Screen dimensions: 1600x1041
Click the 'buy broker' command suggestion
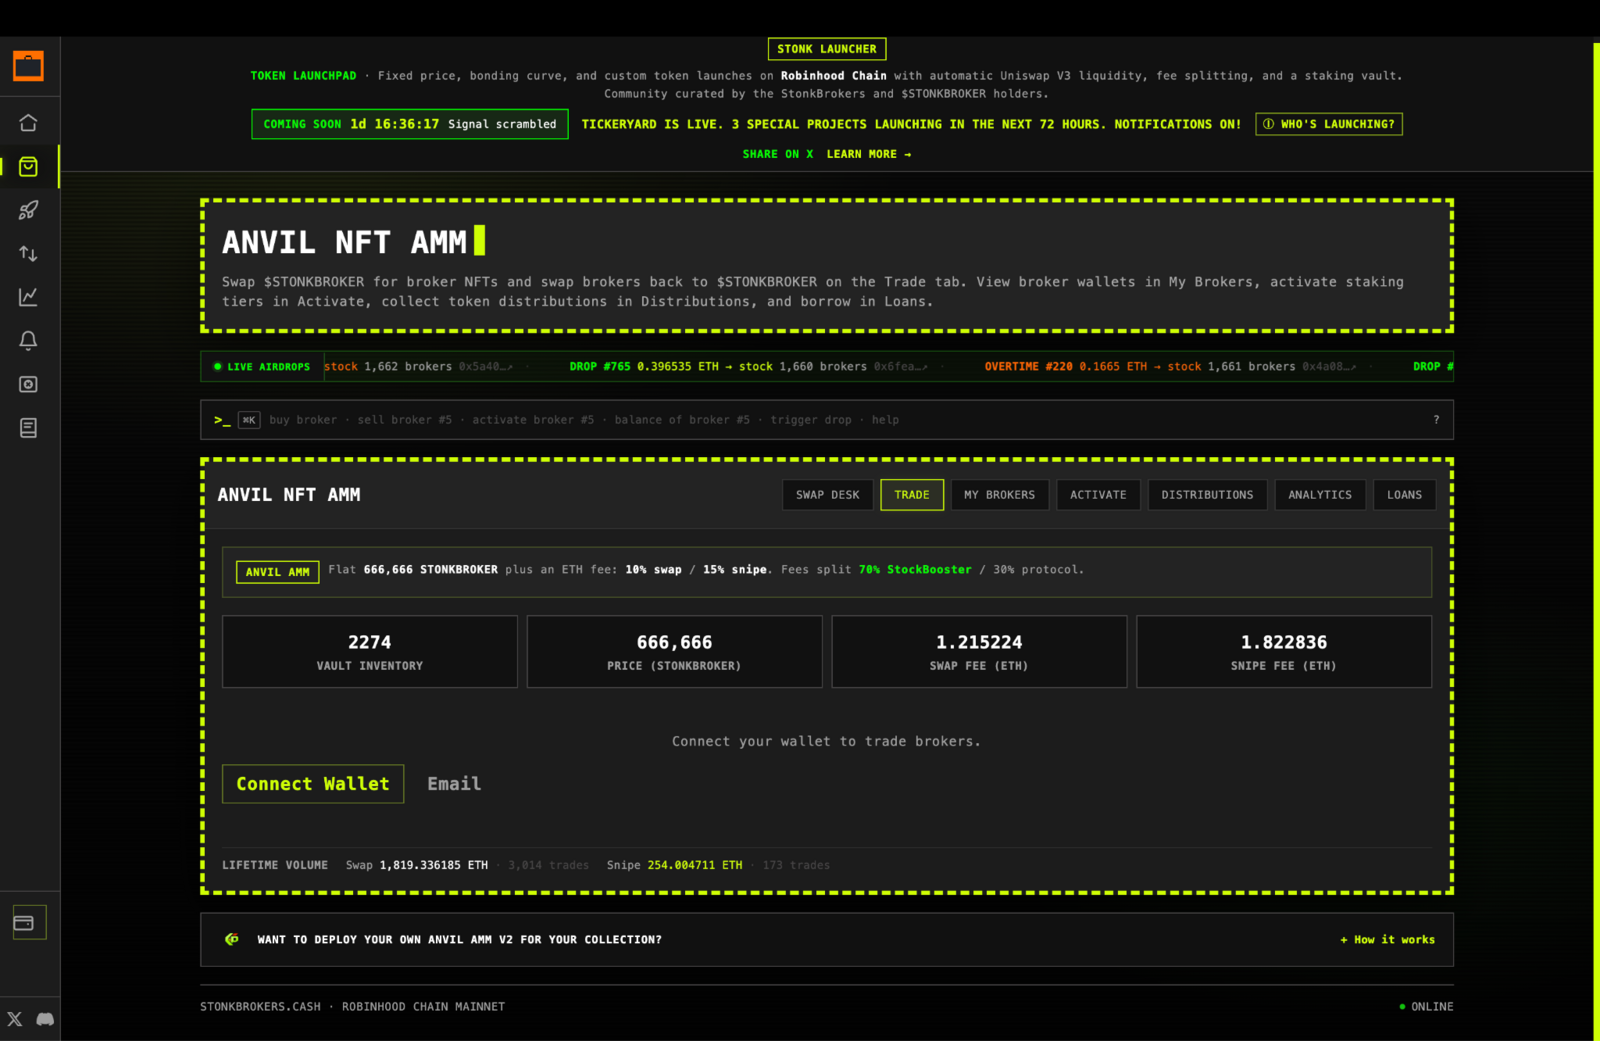(303, 420)
